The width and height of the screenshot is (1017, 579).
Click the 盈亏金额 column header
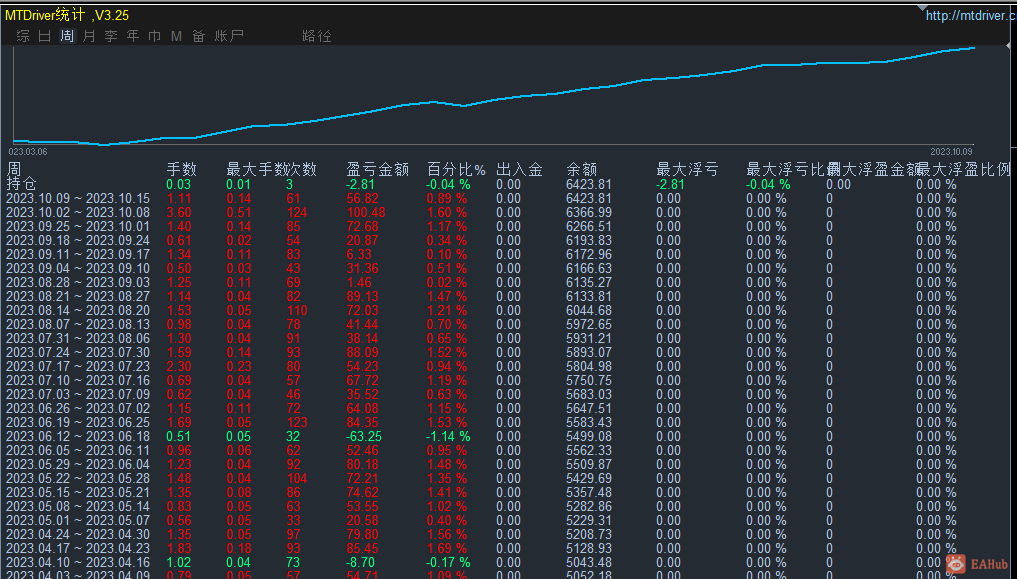pyautogui.click(x=377, y=170)
